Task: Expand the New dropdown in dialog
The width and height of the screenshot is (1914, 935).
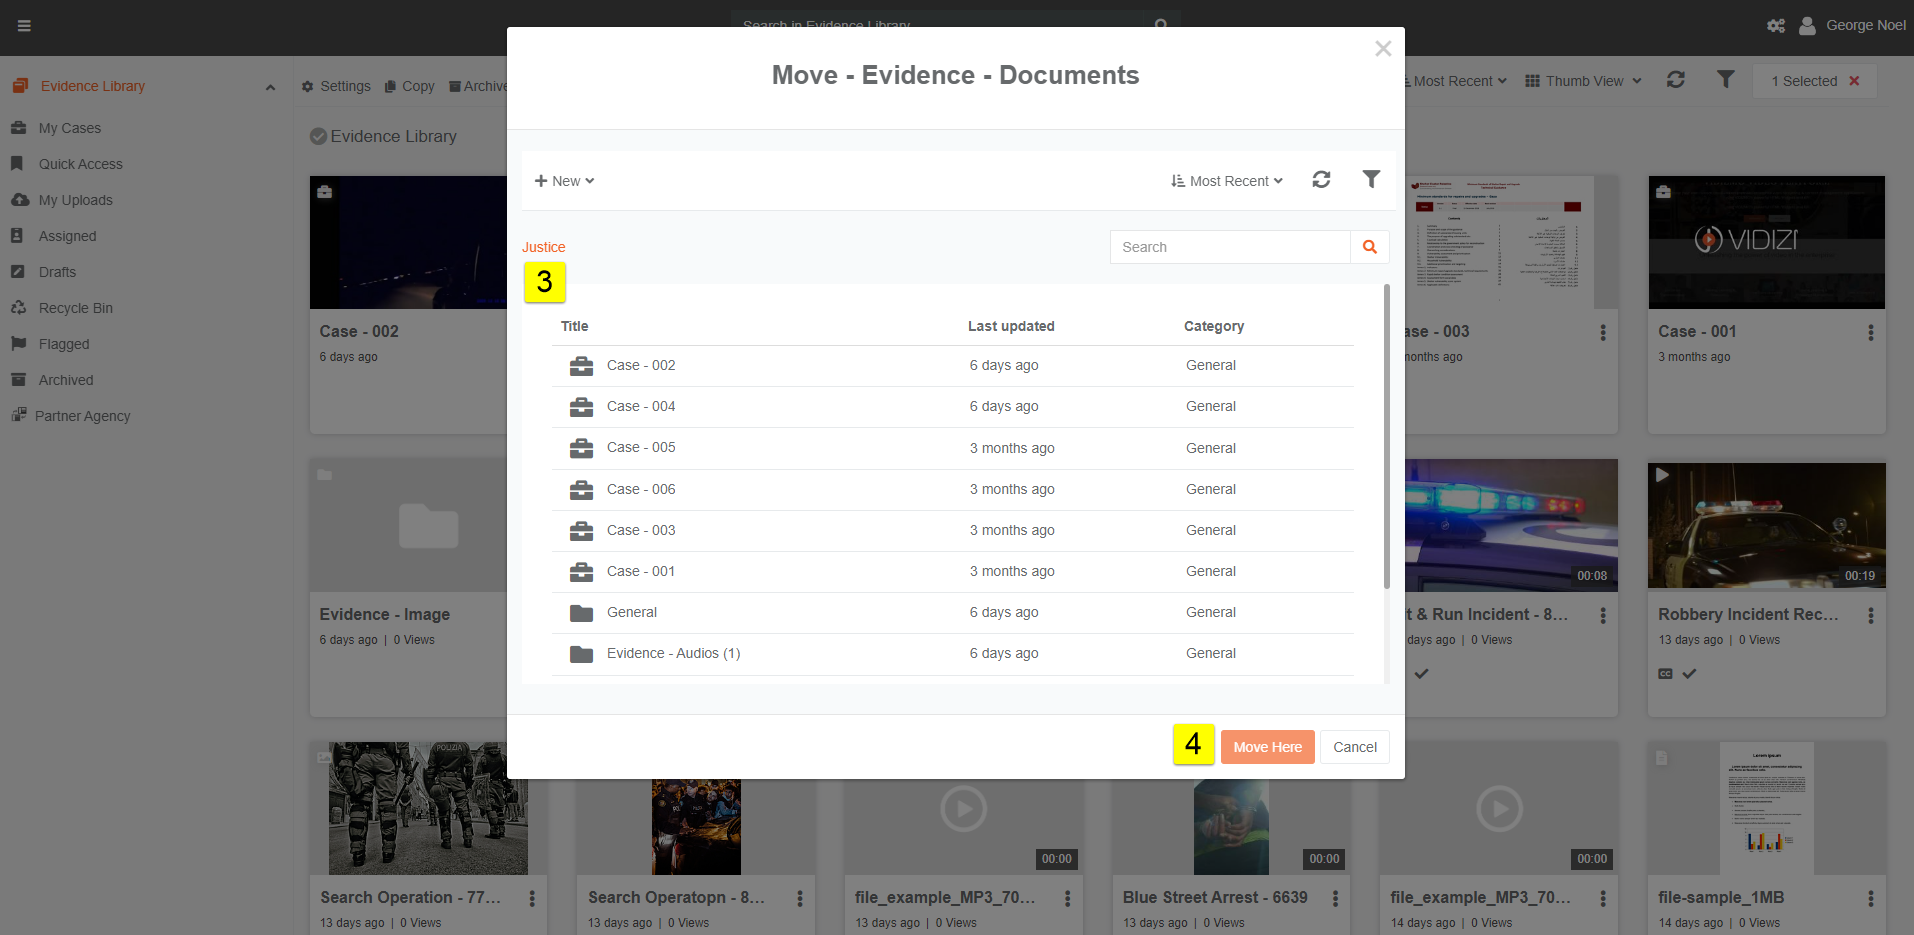Action: (564, 181)
